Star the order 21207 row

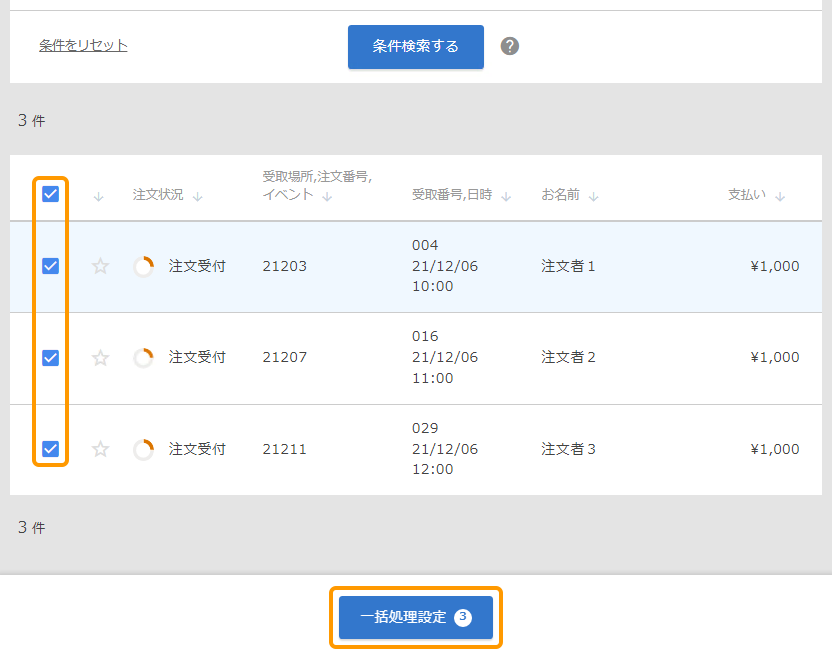click(x=100, y=358)
